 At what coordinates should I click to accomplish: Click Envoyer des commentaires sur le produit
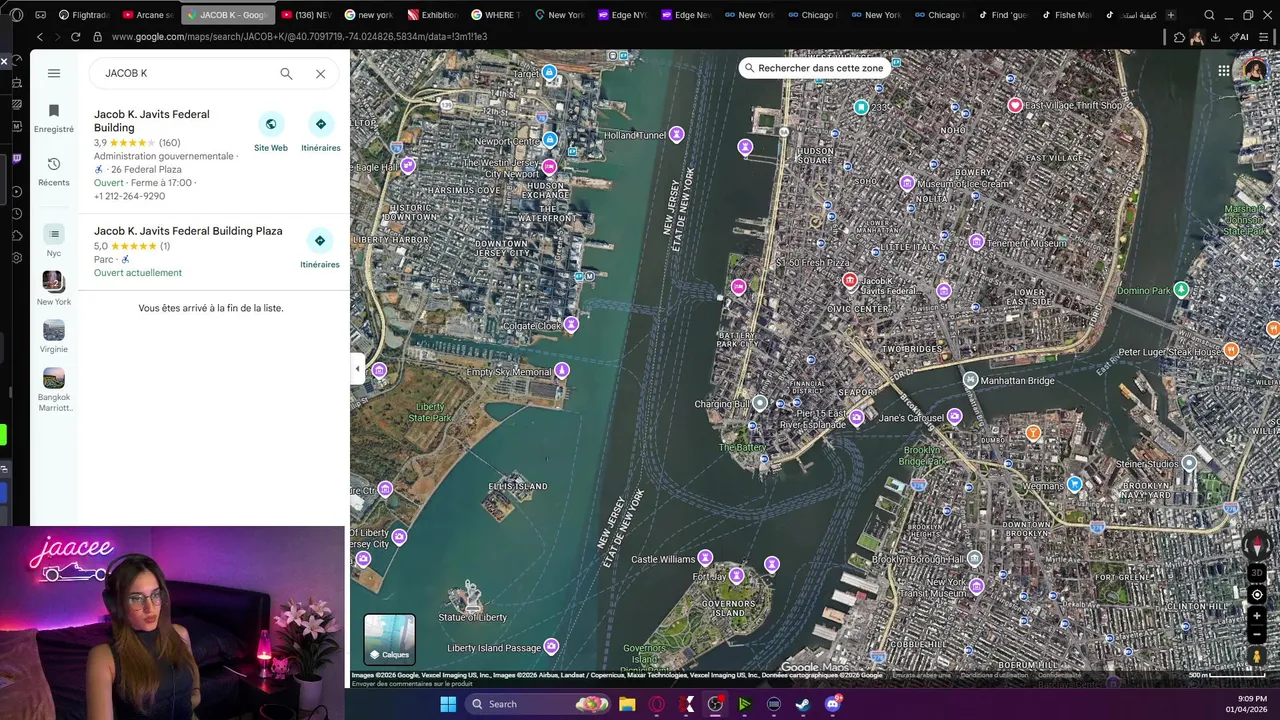[x=412, y=683]
